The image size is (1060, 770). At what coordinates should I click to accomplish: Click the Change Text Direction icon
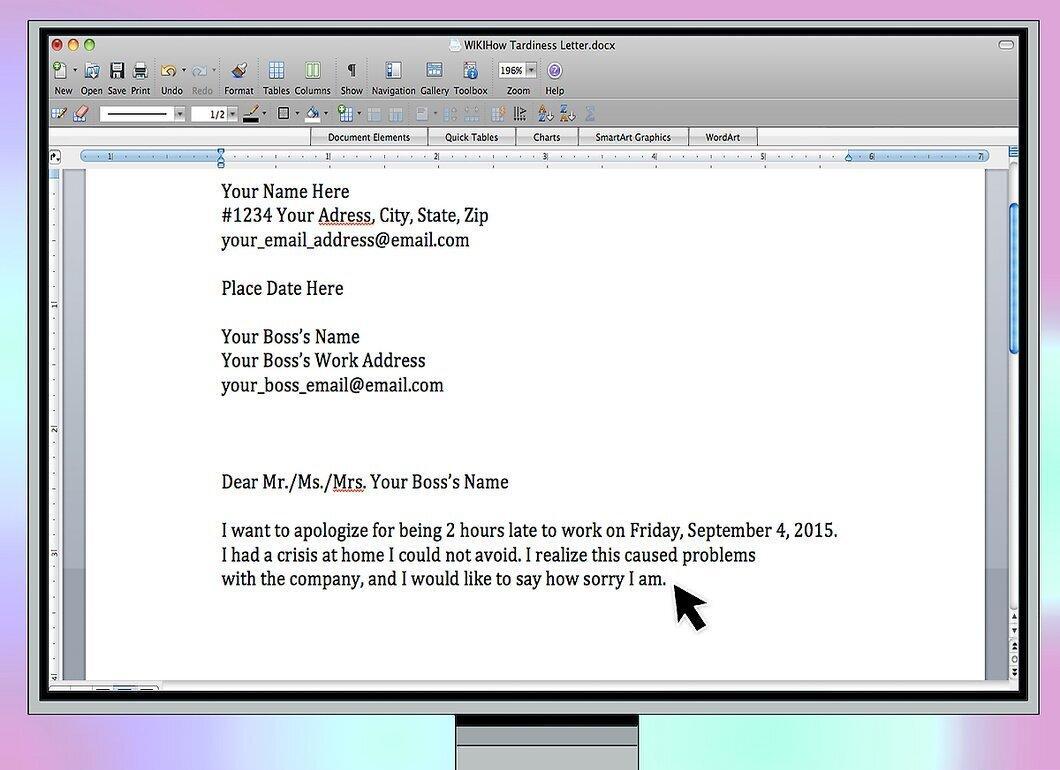click(x=519, y=114)
